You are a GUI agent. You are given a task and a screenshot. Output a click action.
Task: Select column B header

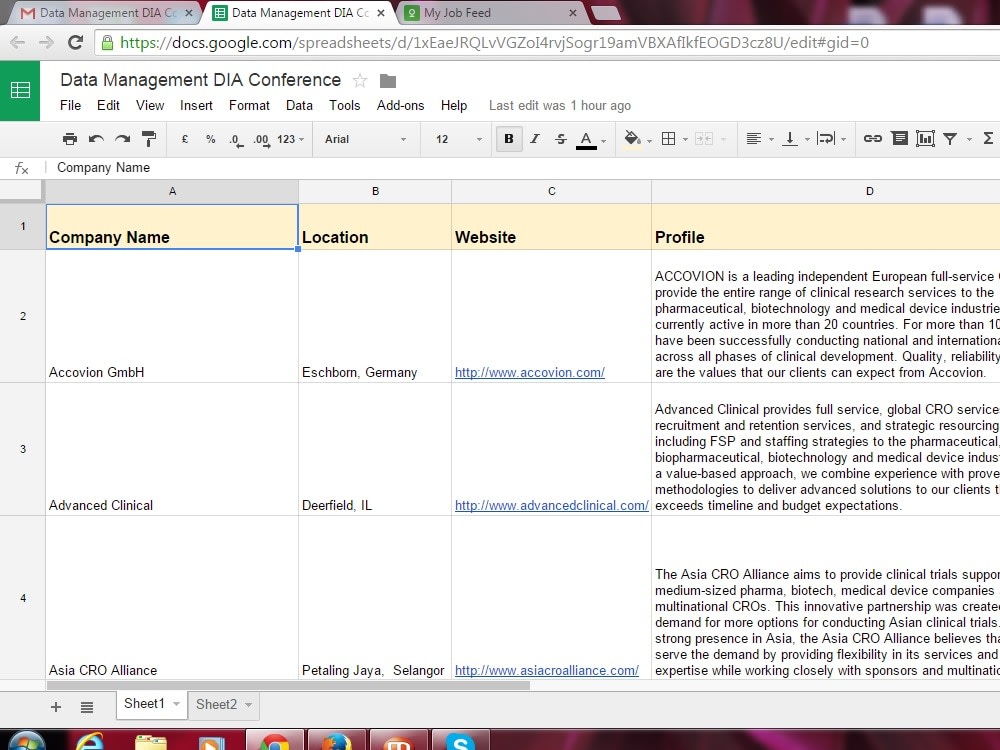[x=375, y=191]
